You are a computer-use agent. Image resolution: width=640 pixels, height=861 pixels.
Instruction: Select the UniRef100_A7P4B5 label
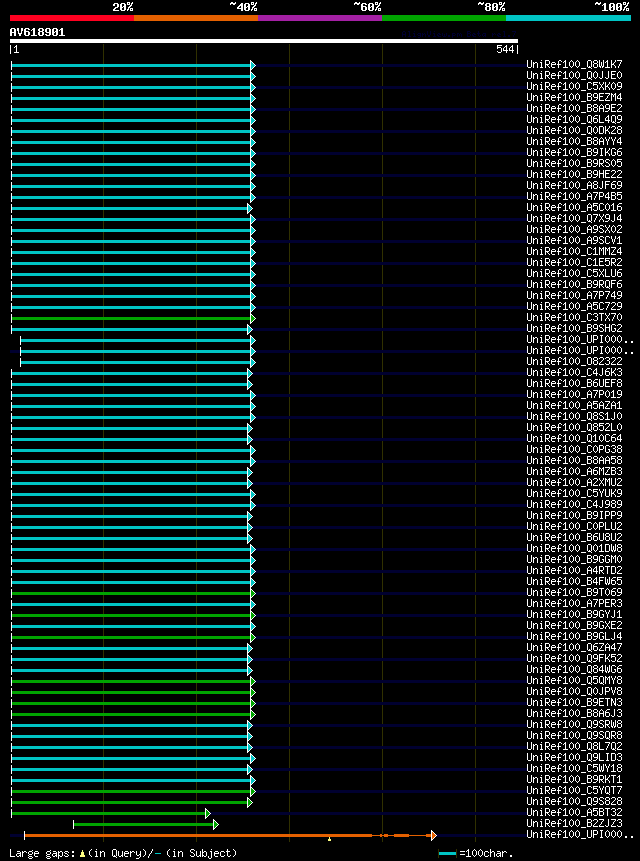click(574, 196)
